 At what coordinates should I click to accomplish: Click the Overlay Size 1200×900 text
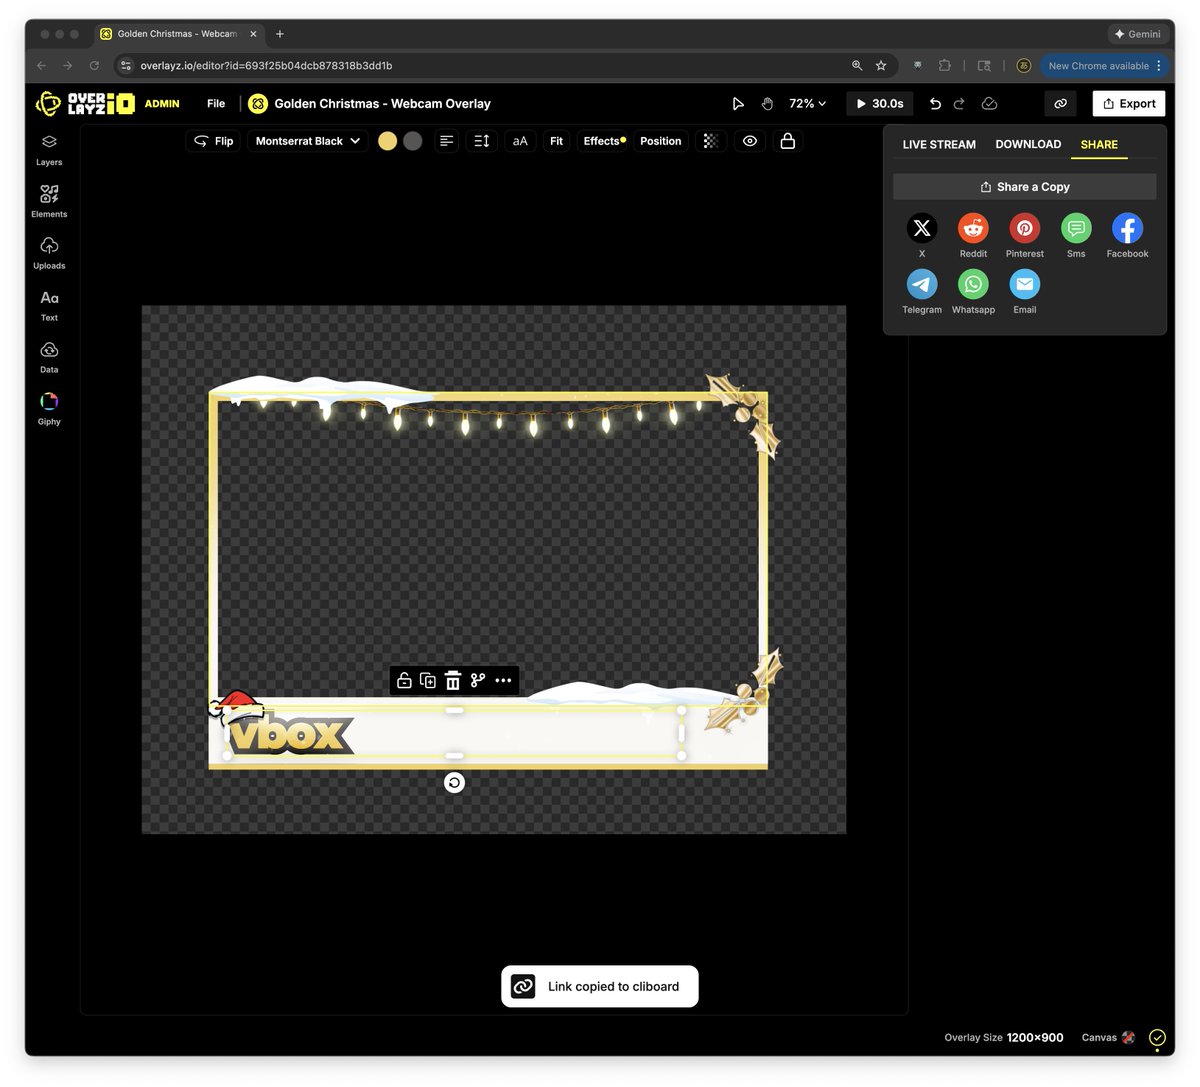[1004, 1038]
